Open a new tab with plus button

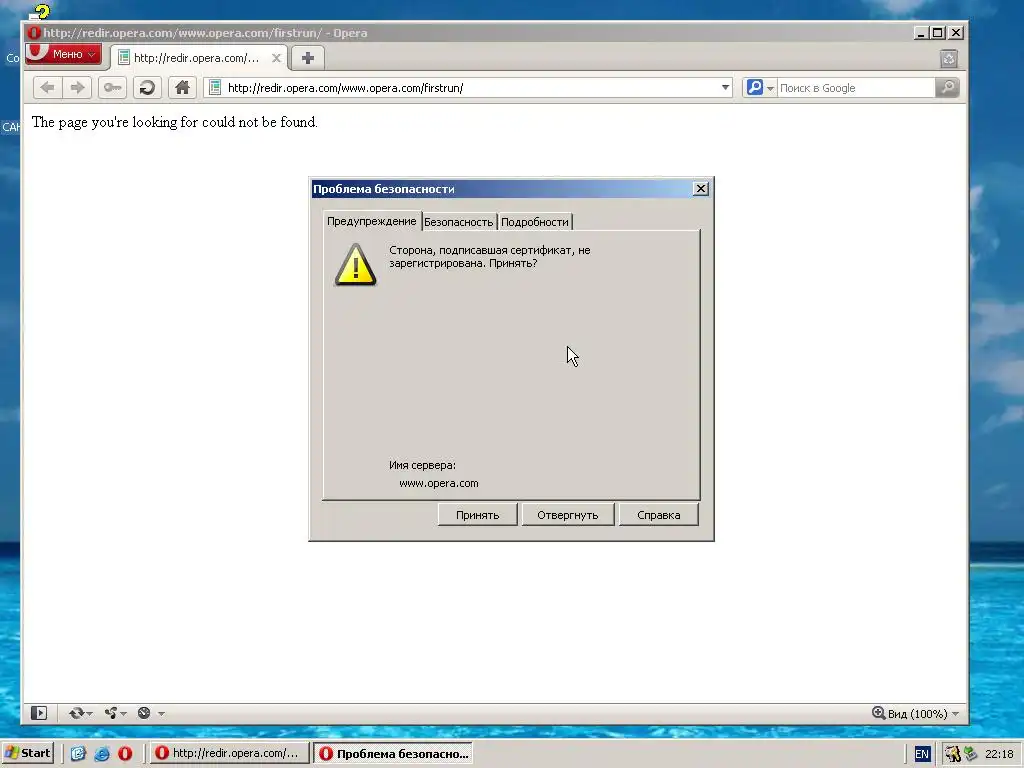click(x=308, y=58)
